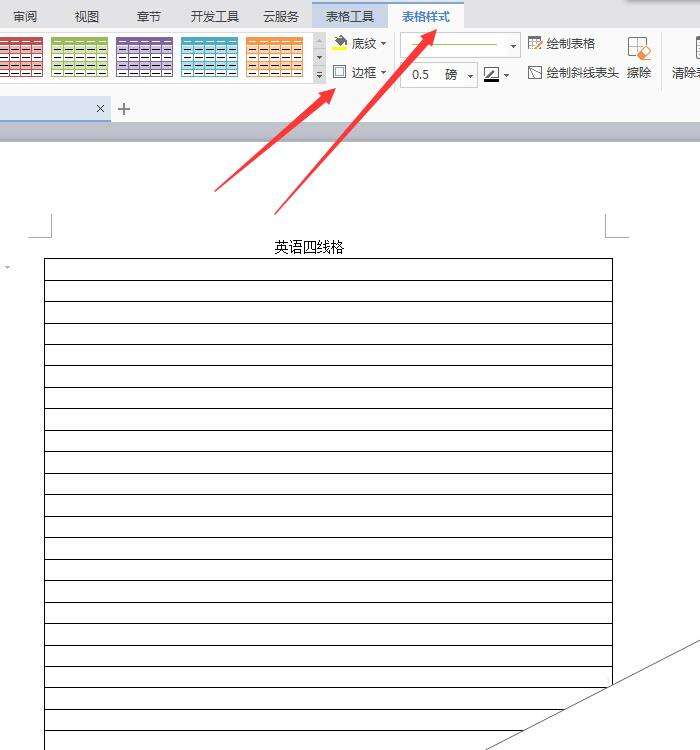Open the 审阅 ribbon tab
Image resolution: width=700 pixels, height=750 pixels.
pos(25,17)
